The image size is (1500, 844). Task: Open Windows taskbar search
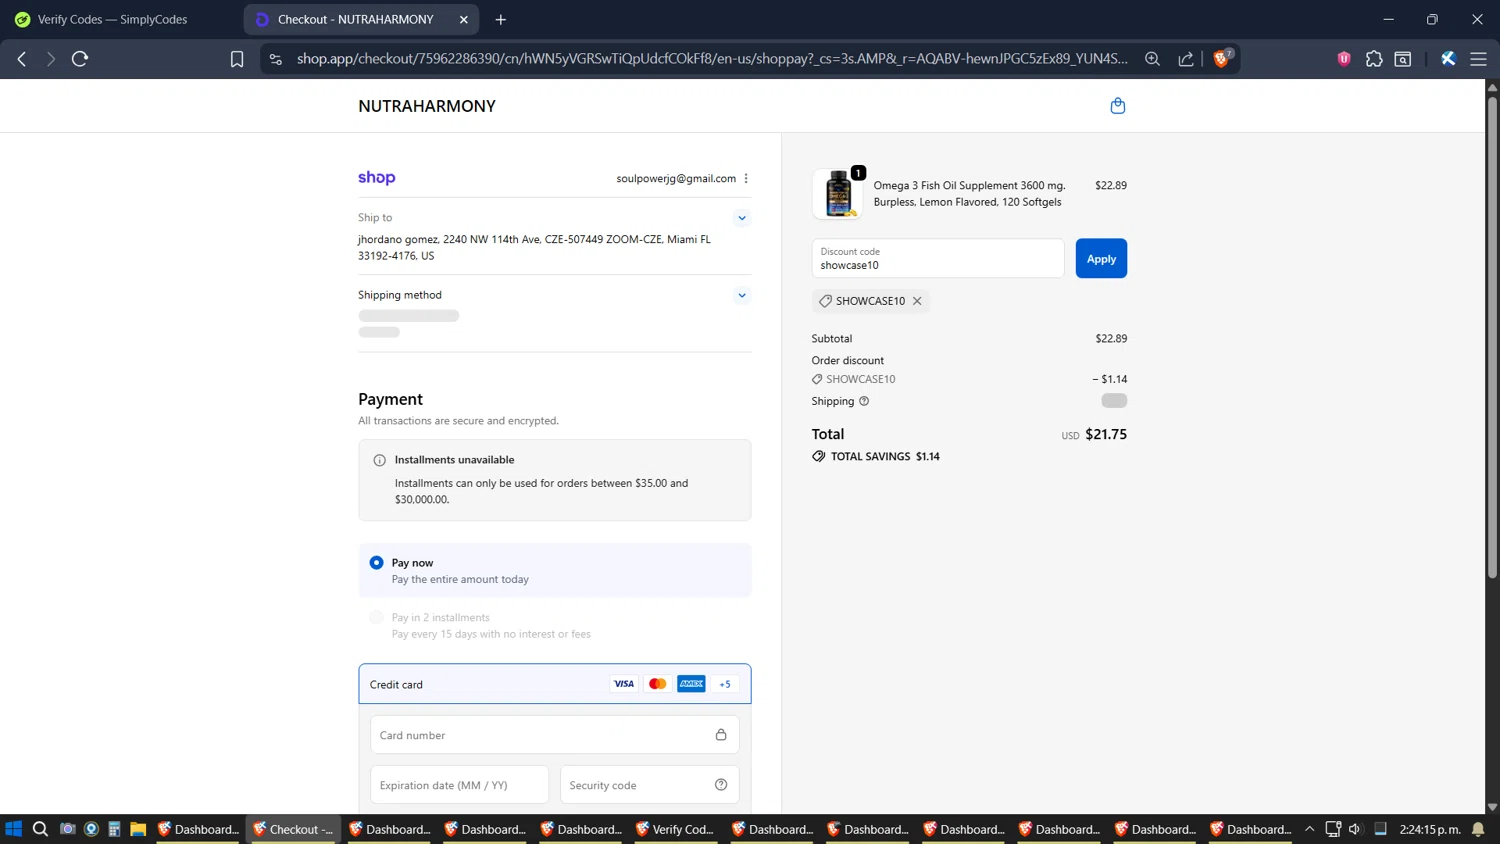click(40, 829)
